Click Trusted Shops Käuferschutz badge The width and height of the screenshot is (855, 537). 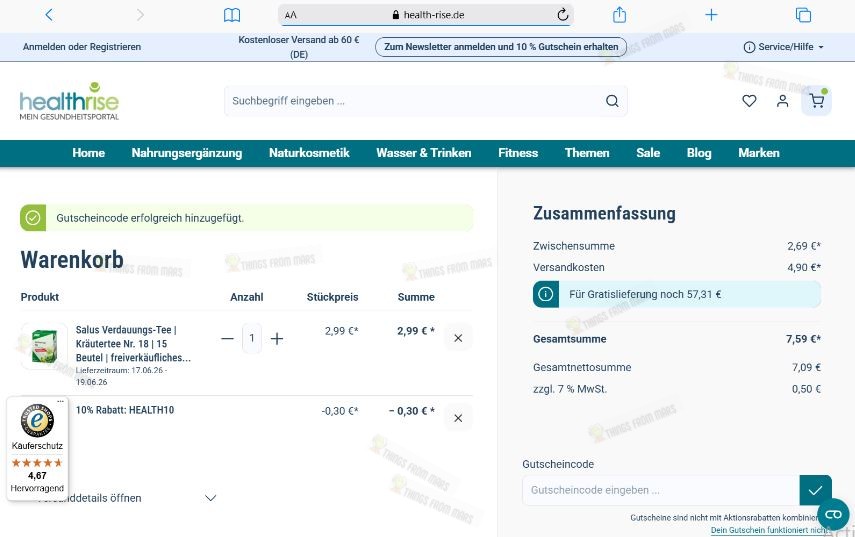(x=37, y=449)
